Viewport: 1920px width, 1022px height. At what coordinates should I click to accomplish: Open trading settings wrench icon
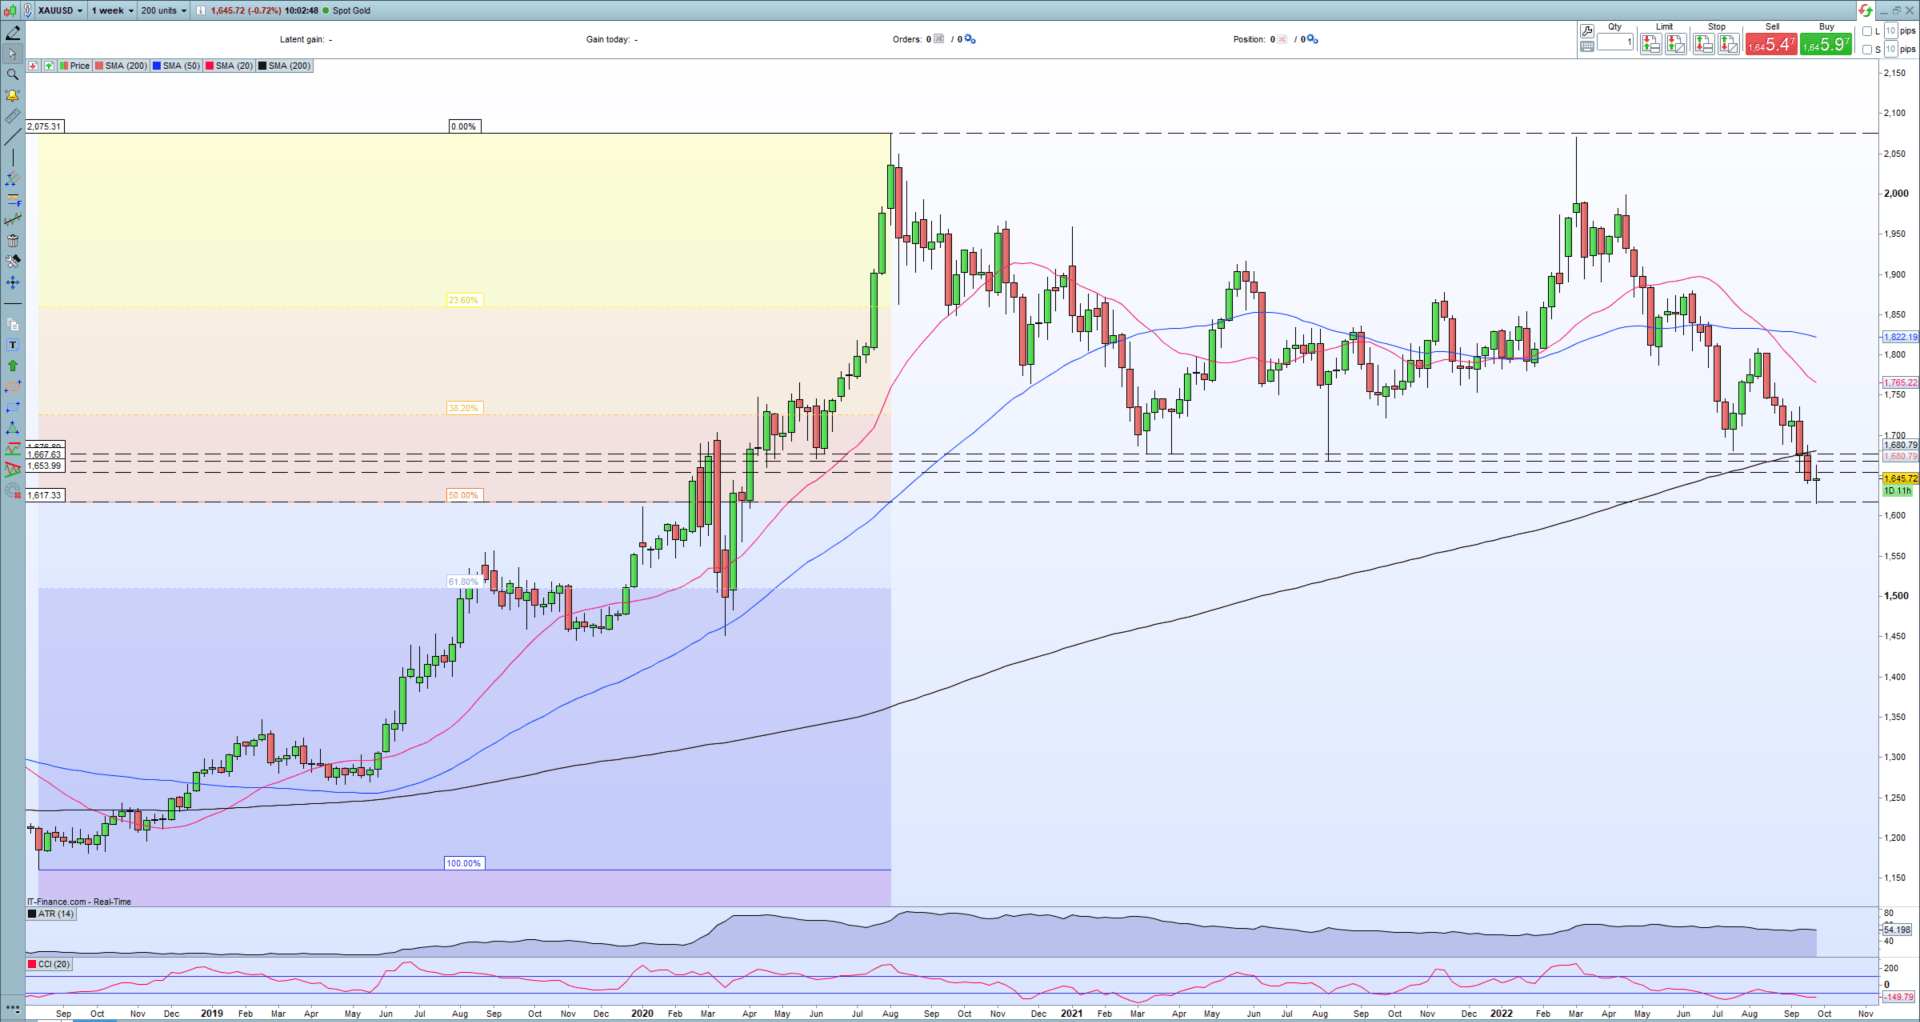pos(1586,31)
